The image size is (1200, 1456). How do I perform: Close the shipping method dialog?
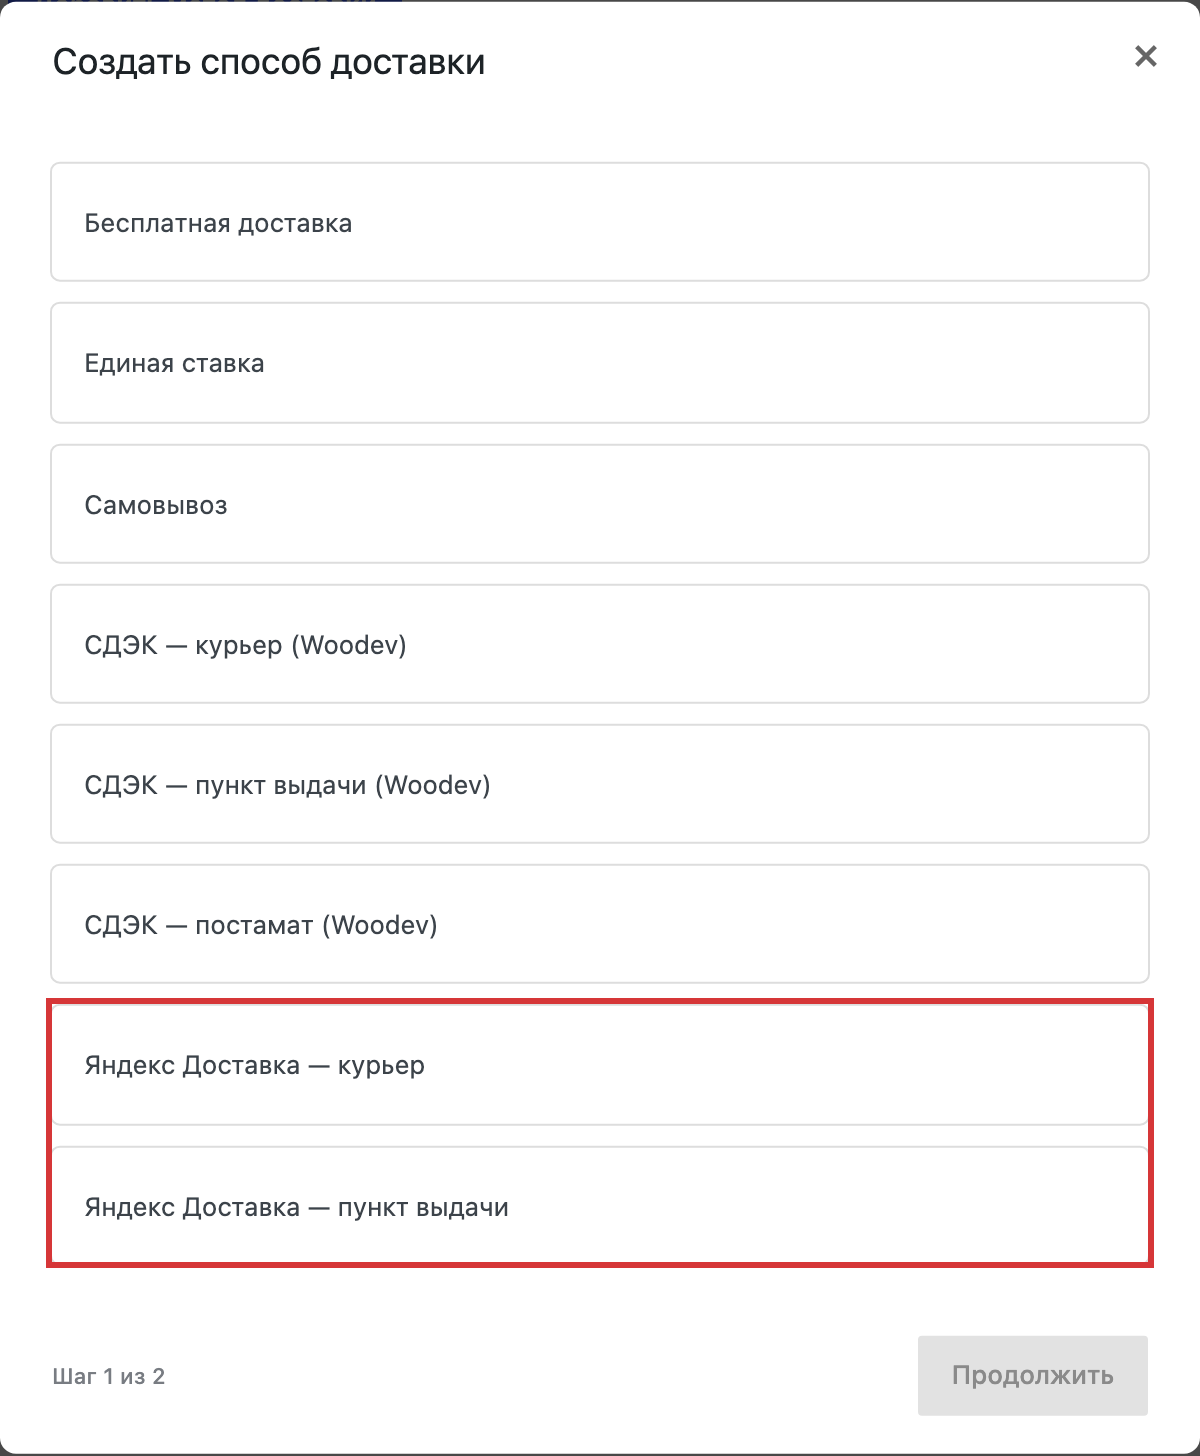[1146, 56]
